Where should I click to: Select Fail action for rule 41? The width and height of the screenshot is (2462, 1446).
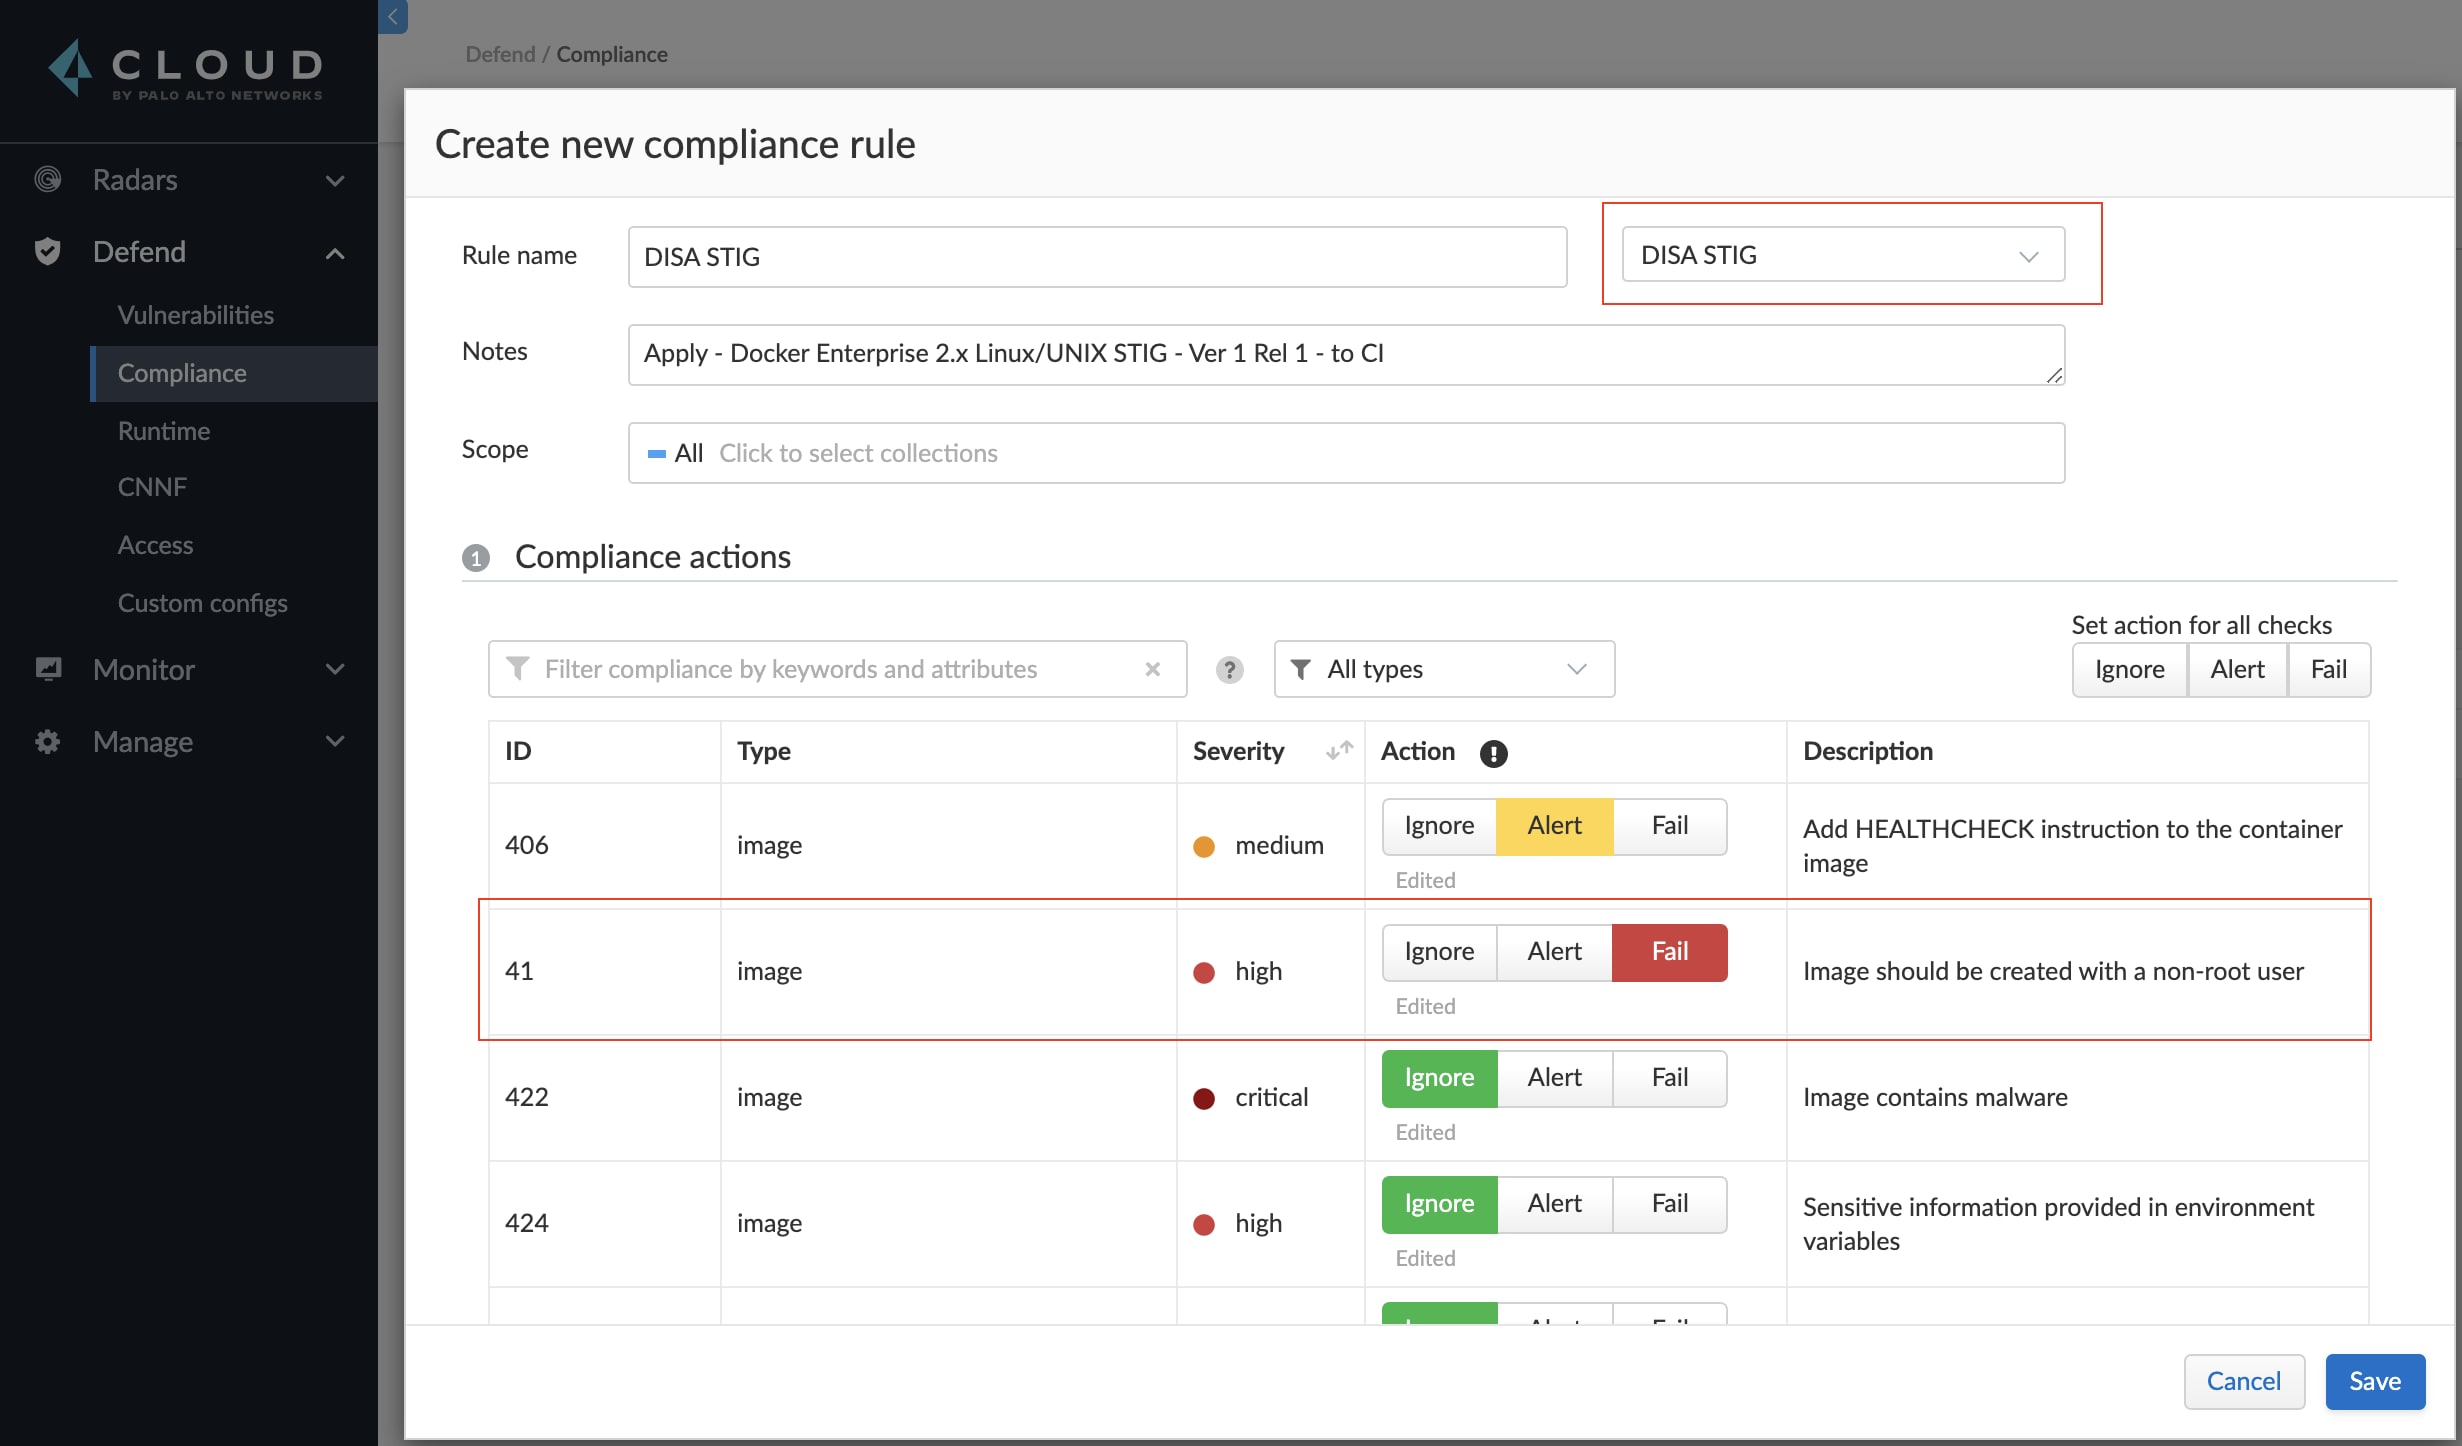(1669, 952)
